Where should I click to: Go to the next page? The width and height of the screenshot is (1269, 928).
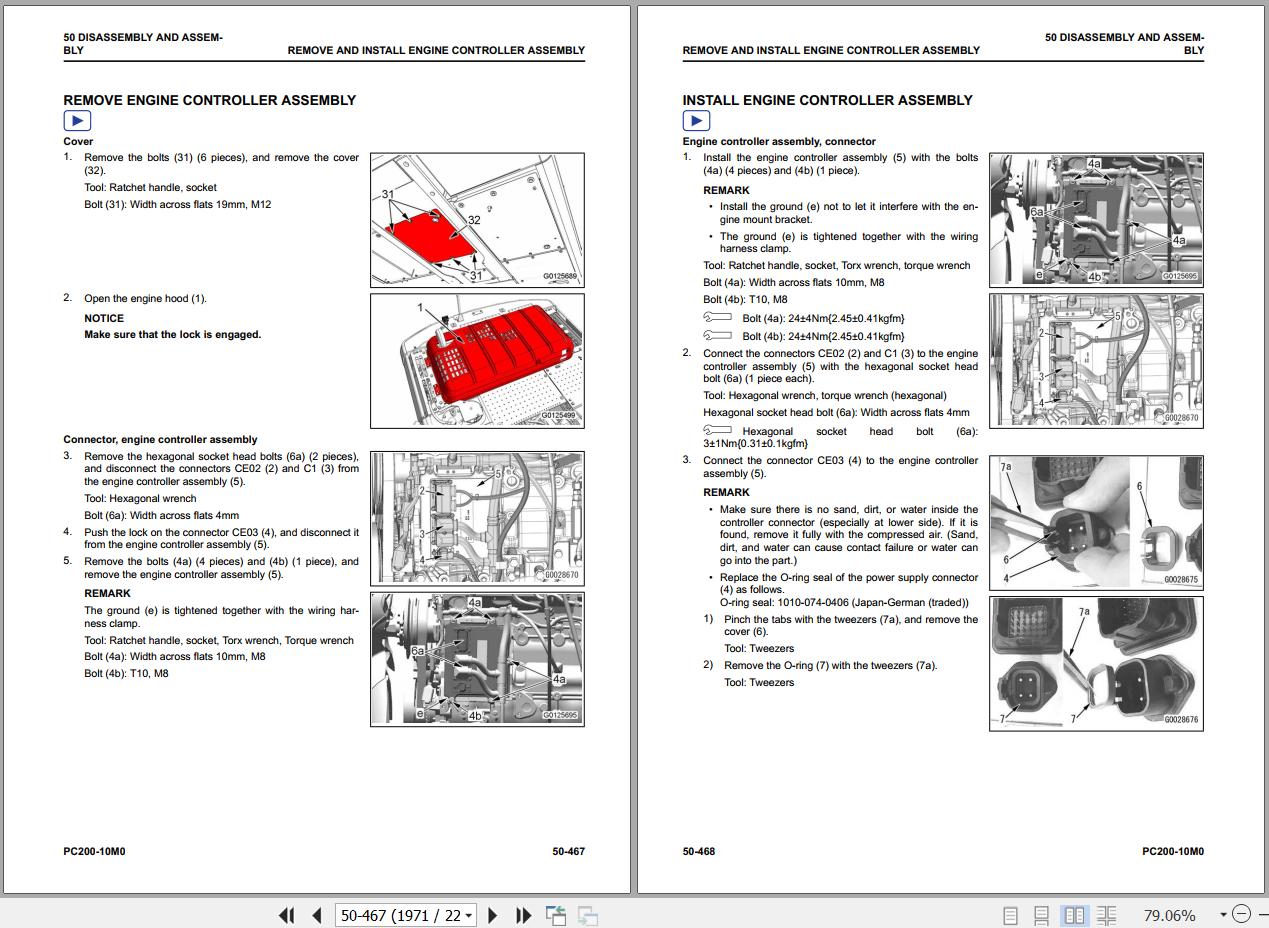493,915
